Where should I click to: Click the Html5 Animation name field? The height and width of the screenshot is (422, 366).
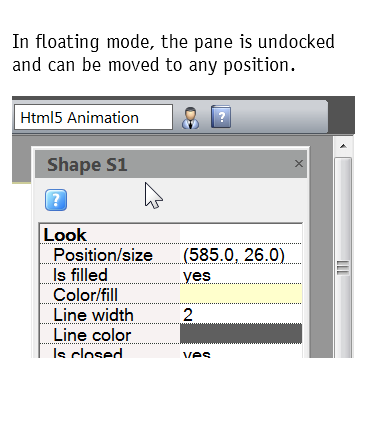93,117
